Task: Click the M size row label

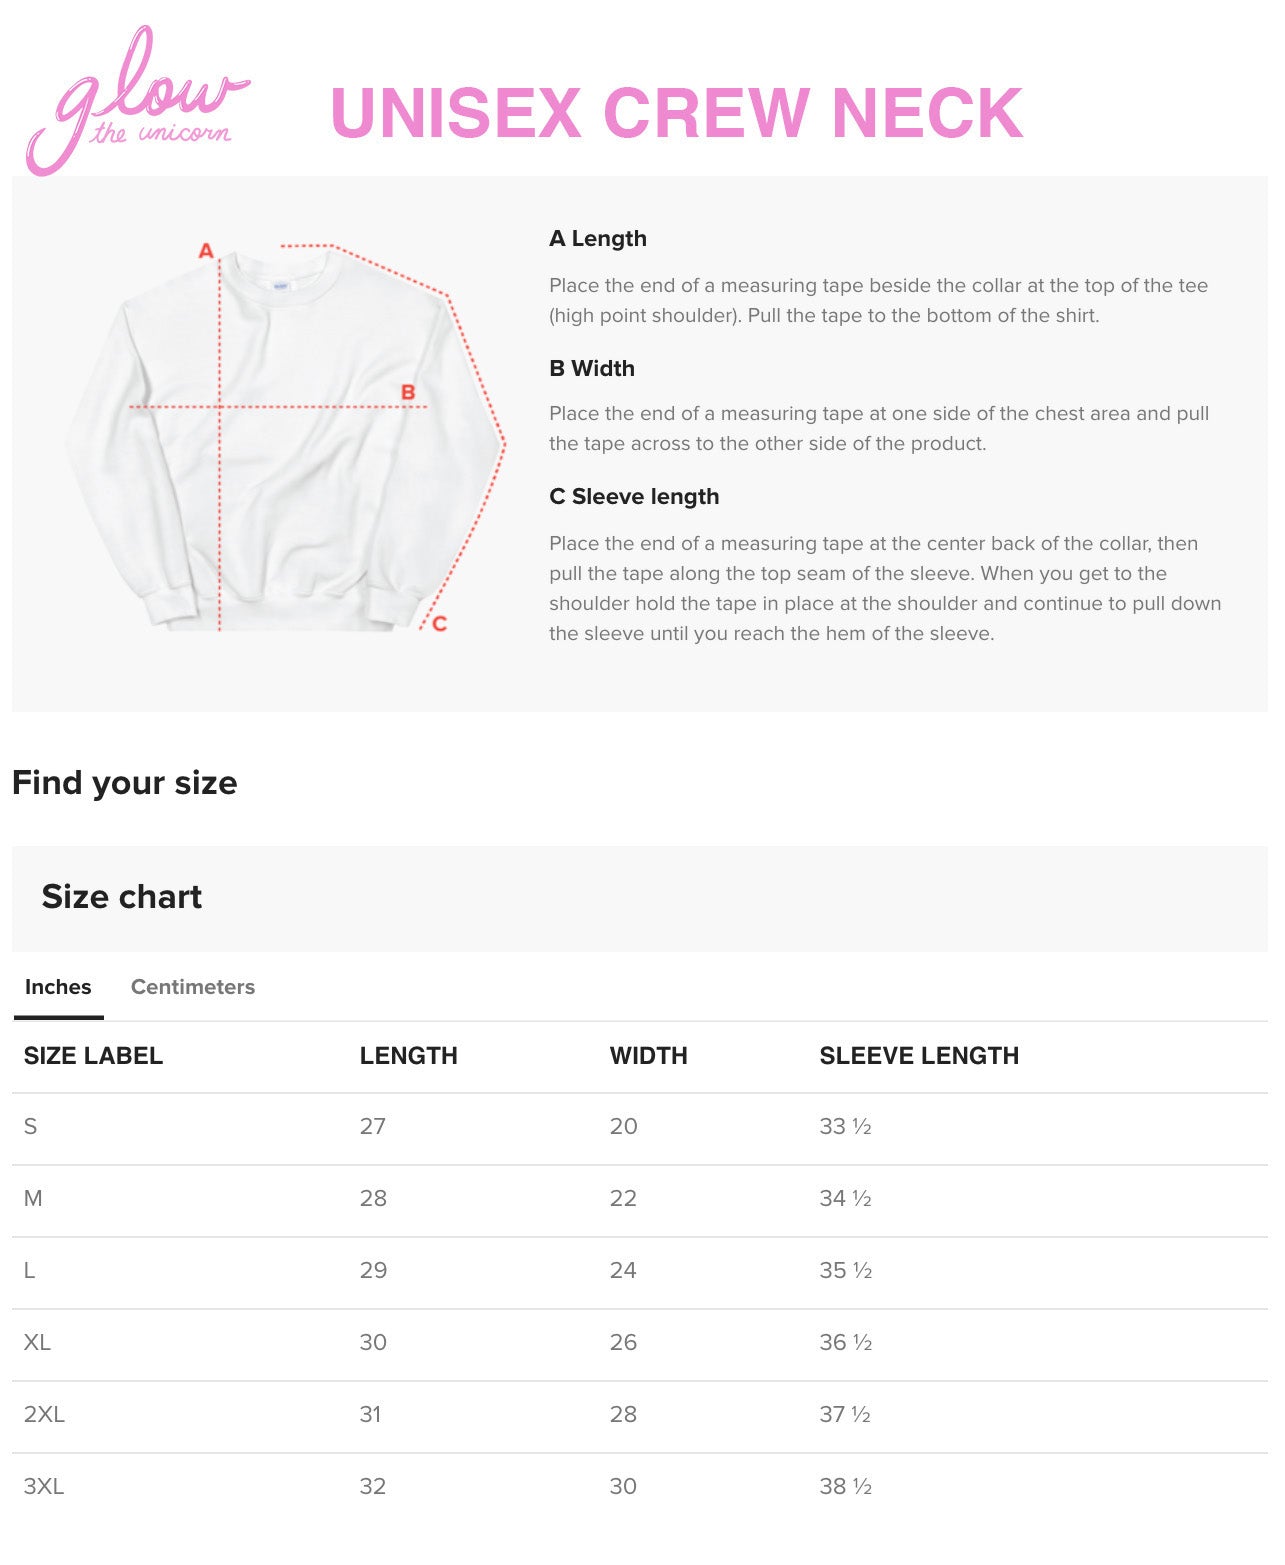Action: (33, 1199)
